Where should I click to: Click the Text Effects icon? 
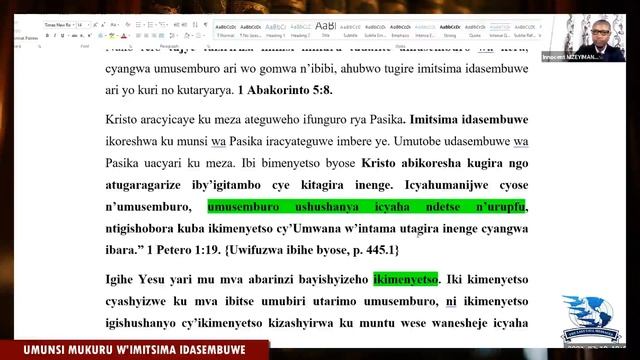pos(100,36)
